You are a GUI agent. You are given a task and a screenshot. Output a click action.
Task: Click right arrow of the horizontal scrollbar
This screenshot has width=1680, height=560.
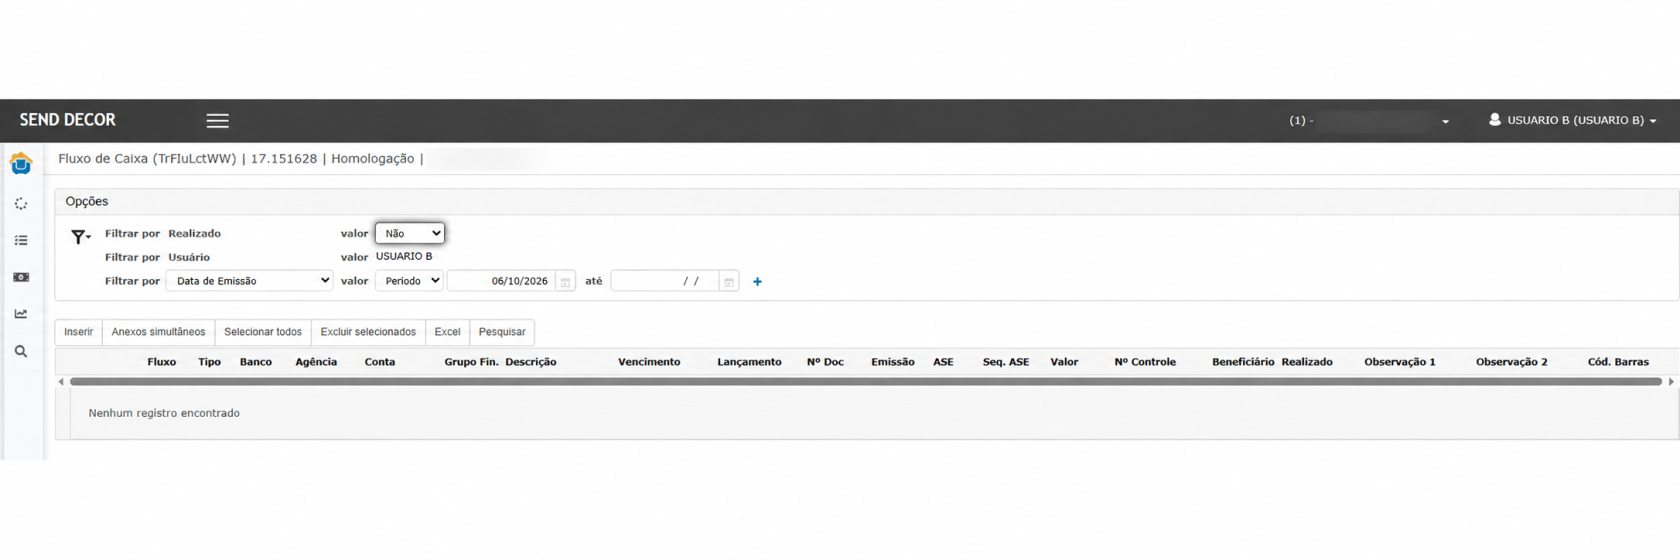[x=1671, y=382]
